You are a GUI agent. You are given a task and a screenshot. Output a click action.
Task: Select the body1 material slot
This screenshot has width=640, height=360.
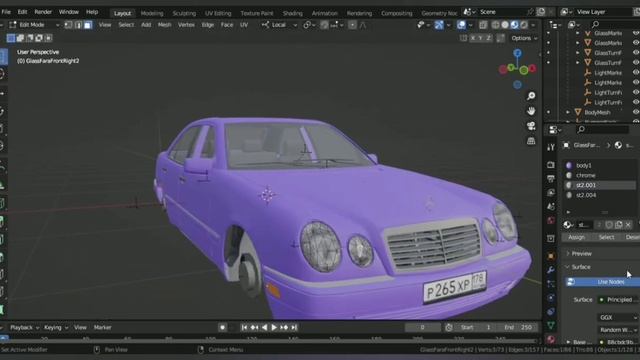tap(599, 165)
